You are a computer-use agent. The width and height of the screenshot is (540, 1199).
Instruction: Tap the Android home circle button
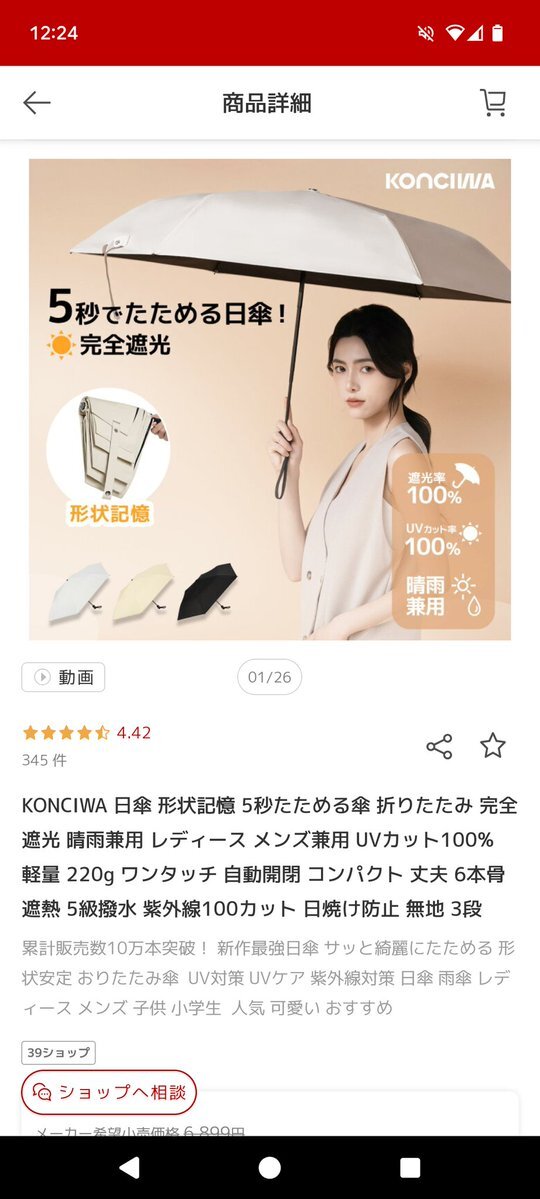point(269,1167)
